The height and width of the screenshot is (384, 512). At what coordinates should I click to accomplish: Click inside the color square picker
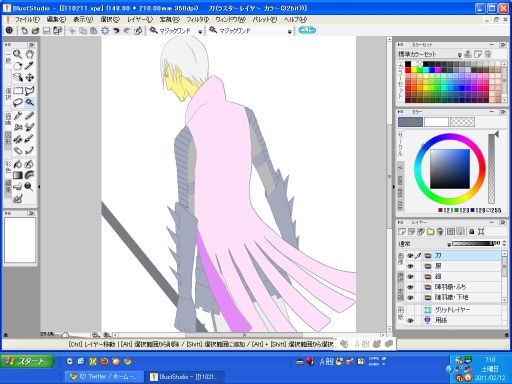coord(450,169)
